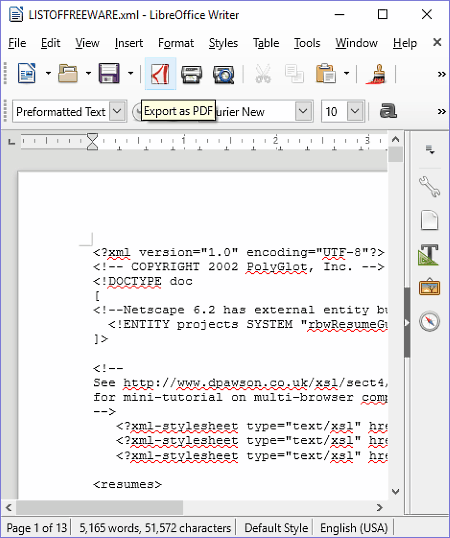The image size is (450, 538).
Task: Click the '<resumes>' line in document
Action: tap(127, 484)
